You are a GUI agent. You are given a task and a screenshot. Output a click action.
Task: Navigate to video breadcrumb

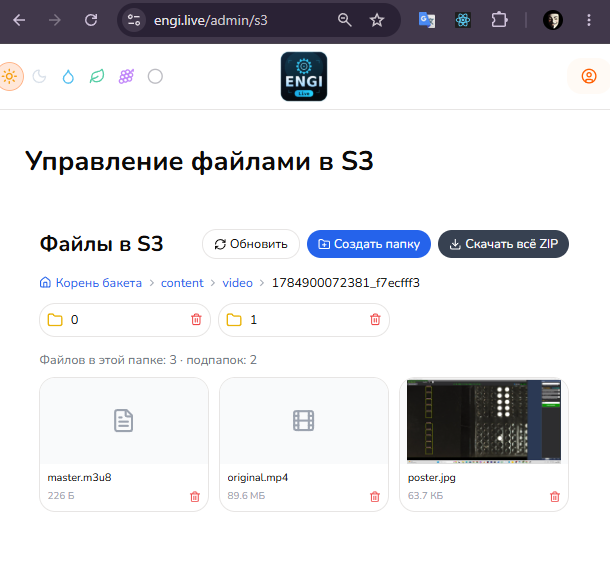pos(237,282)
